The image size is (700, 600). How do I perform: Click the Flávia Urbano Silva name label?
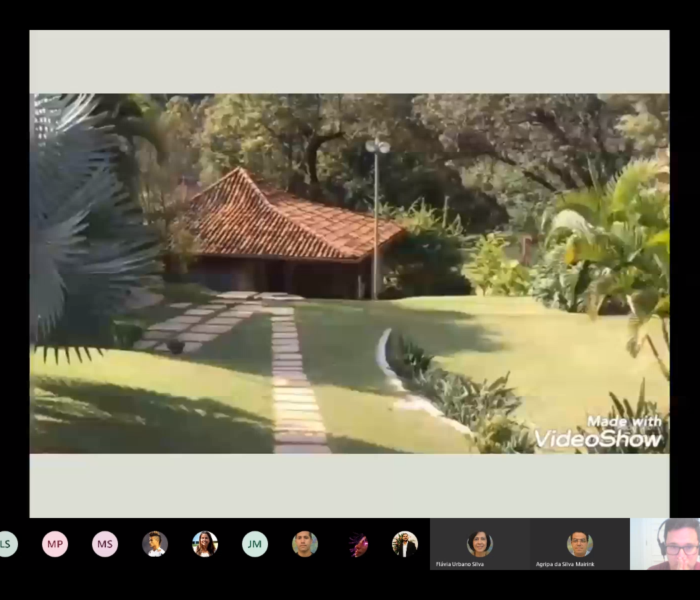(460, 564)
